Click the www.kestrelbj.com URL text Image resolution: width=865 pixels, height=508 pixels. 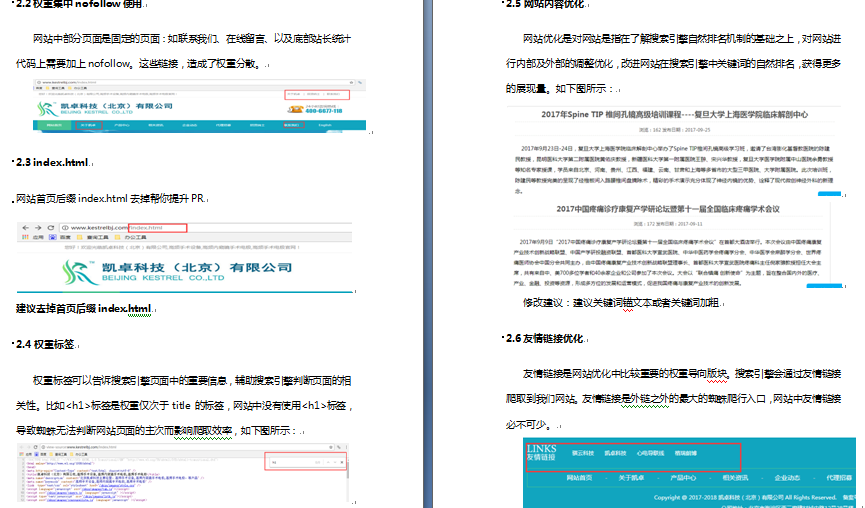tap(99, 228)
